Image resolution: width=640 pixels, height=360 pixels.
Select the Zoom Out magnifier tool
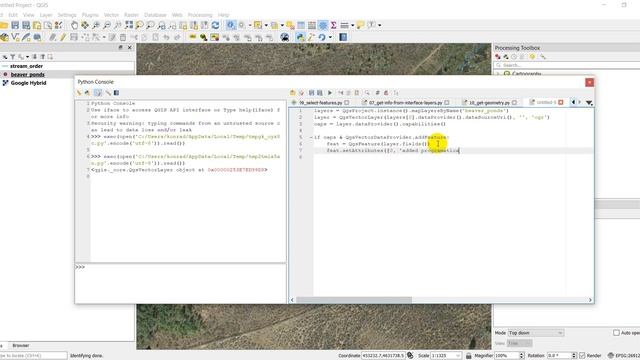click(107, 25)
